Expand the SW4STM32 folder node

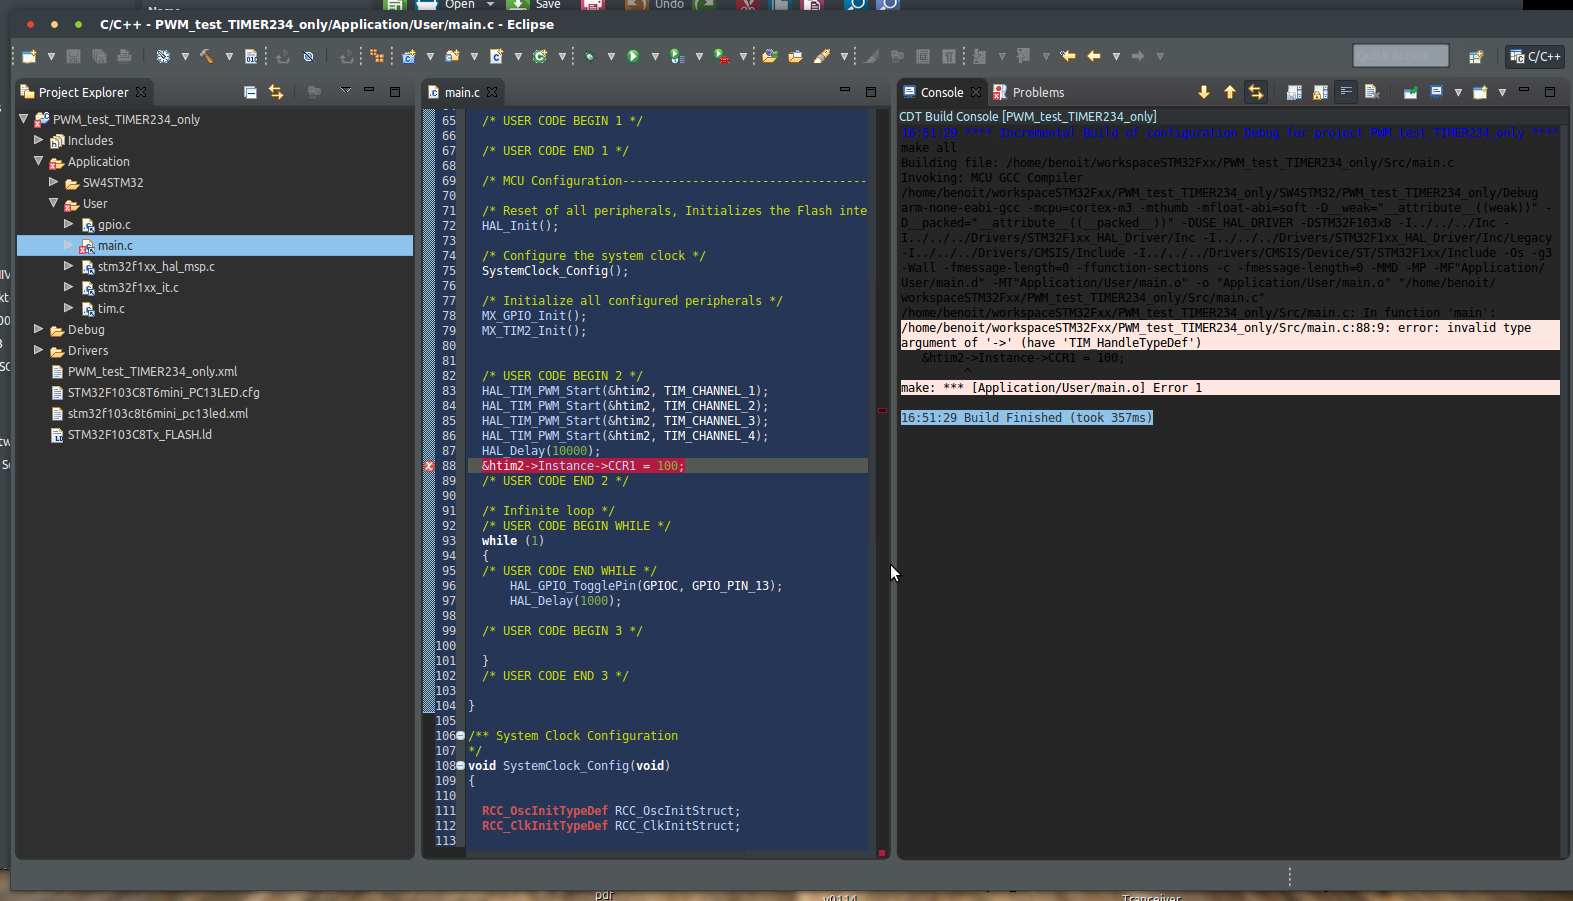(54, 182)
